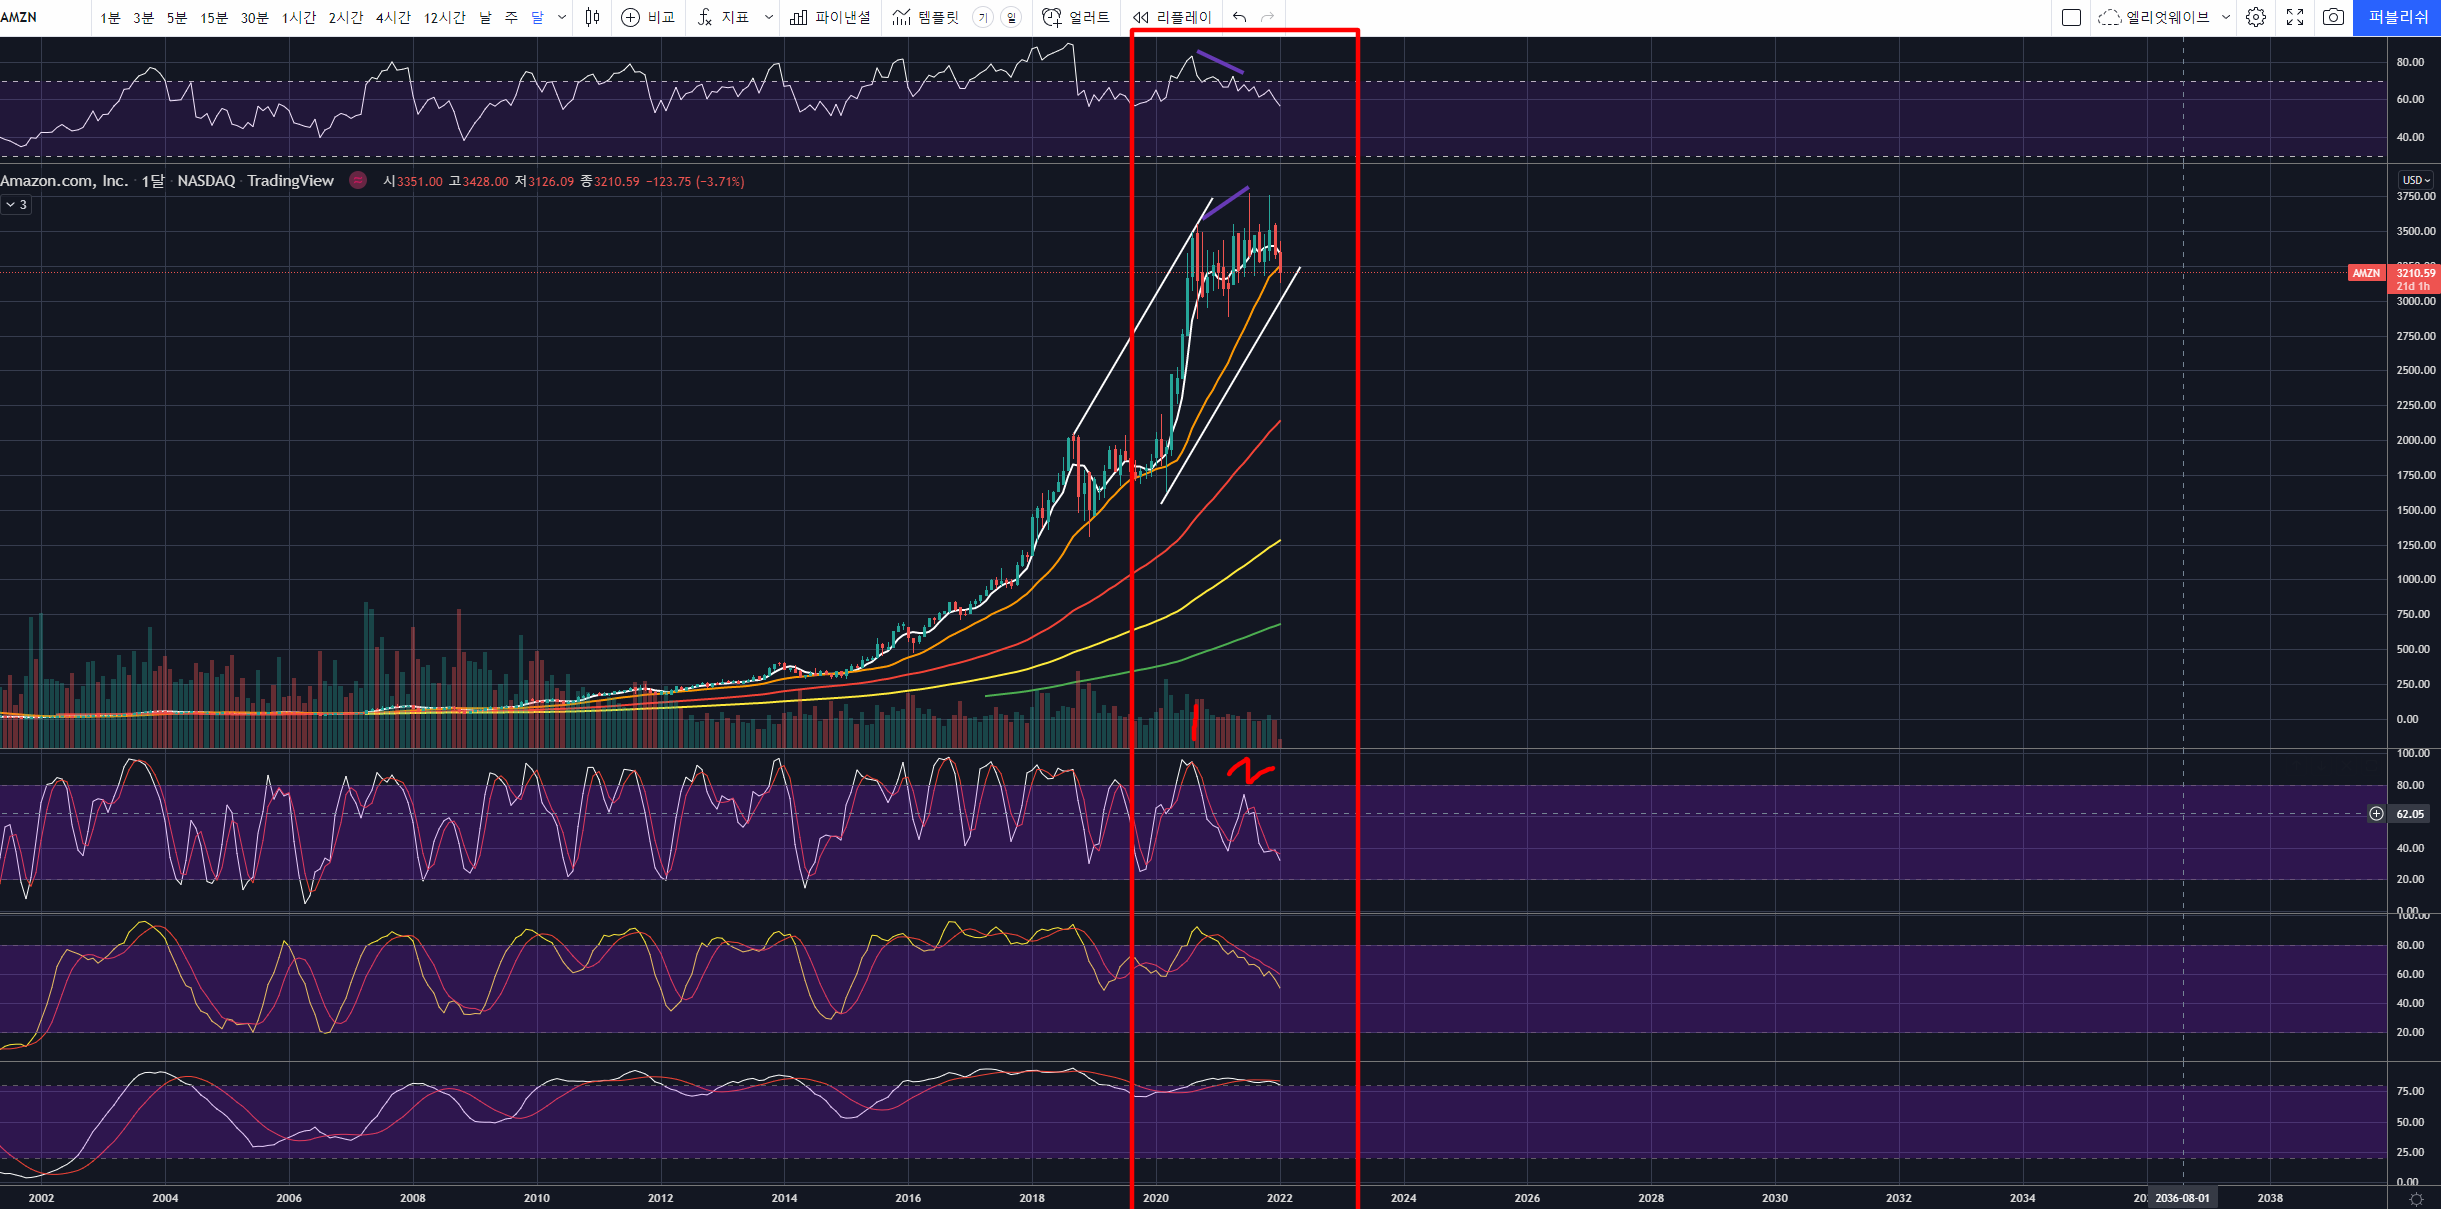This screenshot has height=1209, width=2441.
Task: Create an 얼러트 alert
Action: 1076,17
